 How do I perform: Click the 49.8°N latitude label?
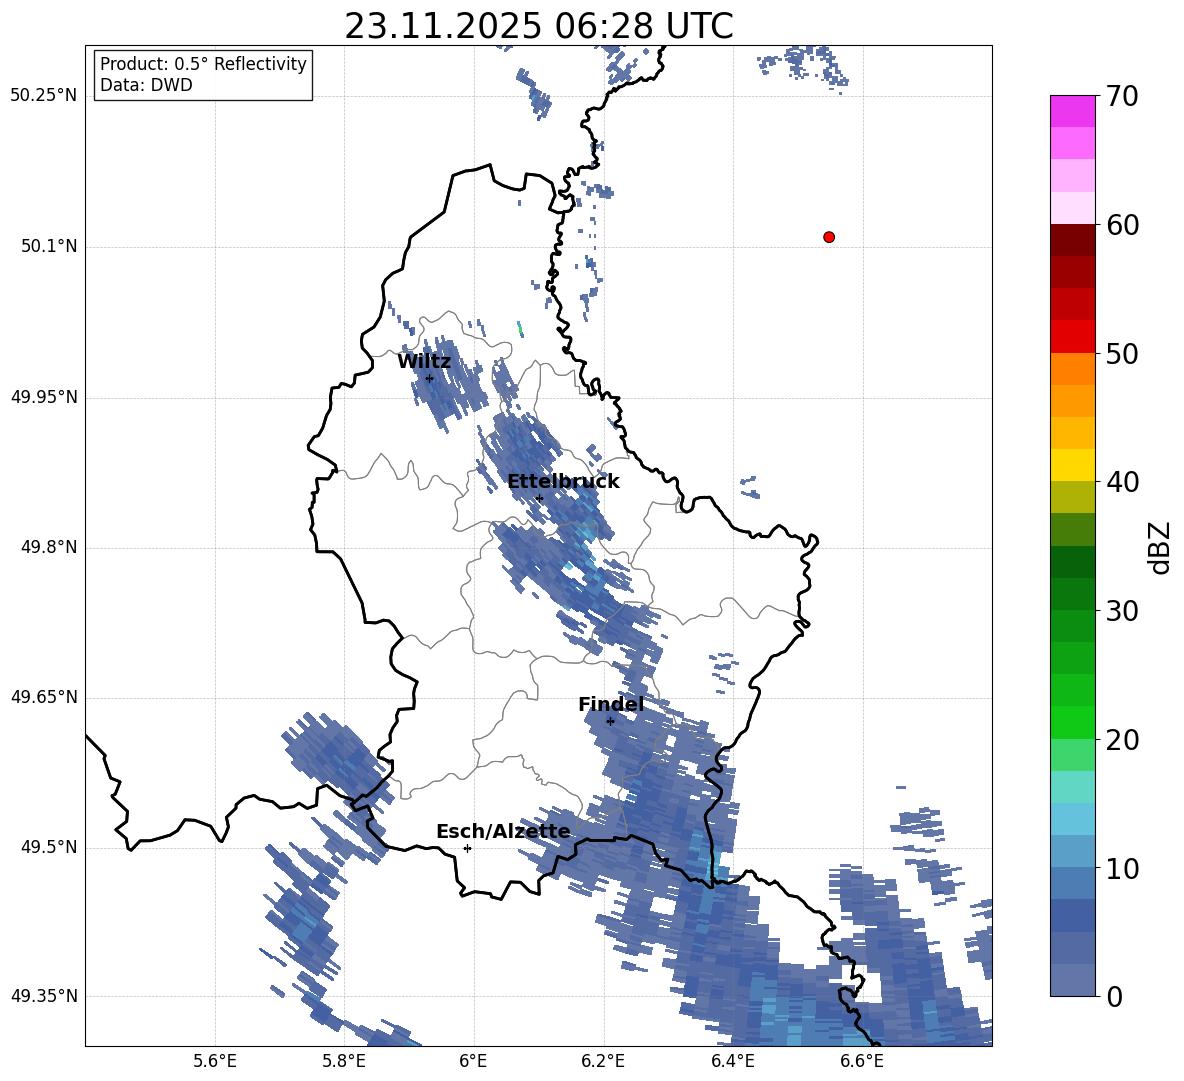tap(50, 547)
